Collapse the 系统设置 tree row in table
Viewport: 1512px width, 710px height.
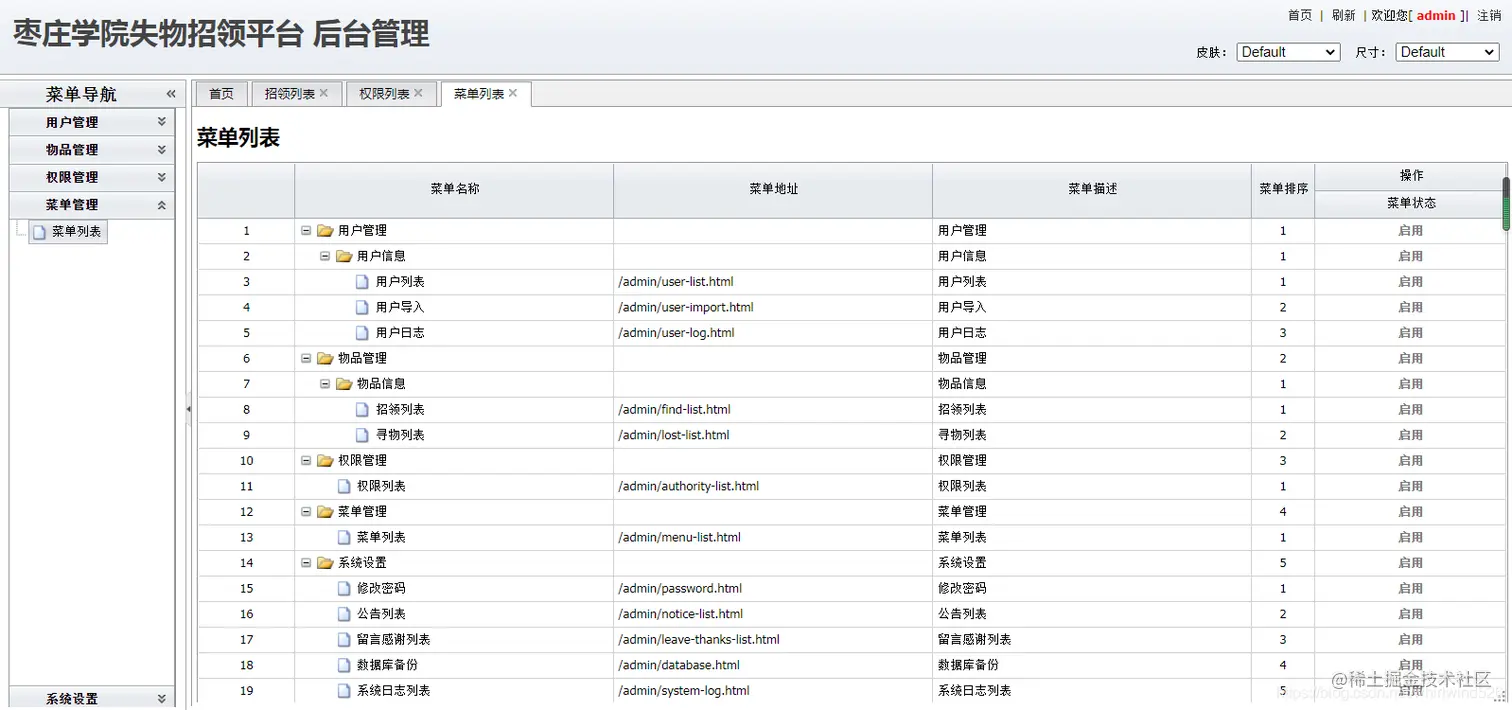306,563
